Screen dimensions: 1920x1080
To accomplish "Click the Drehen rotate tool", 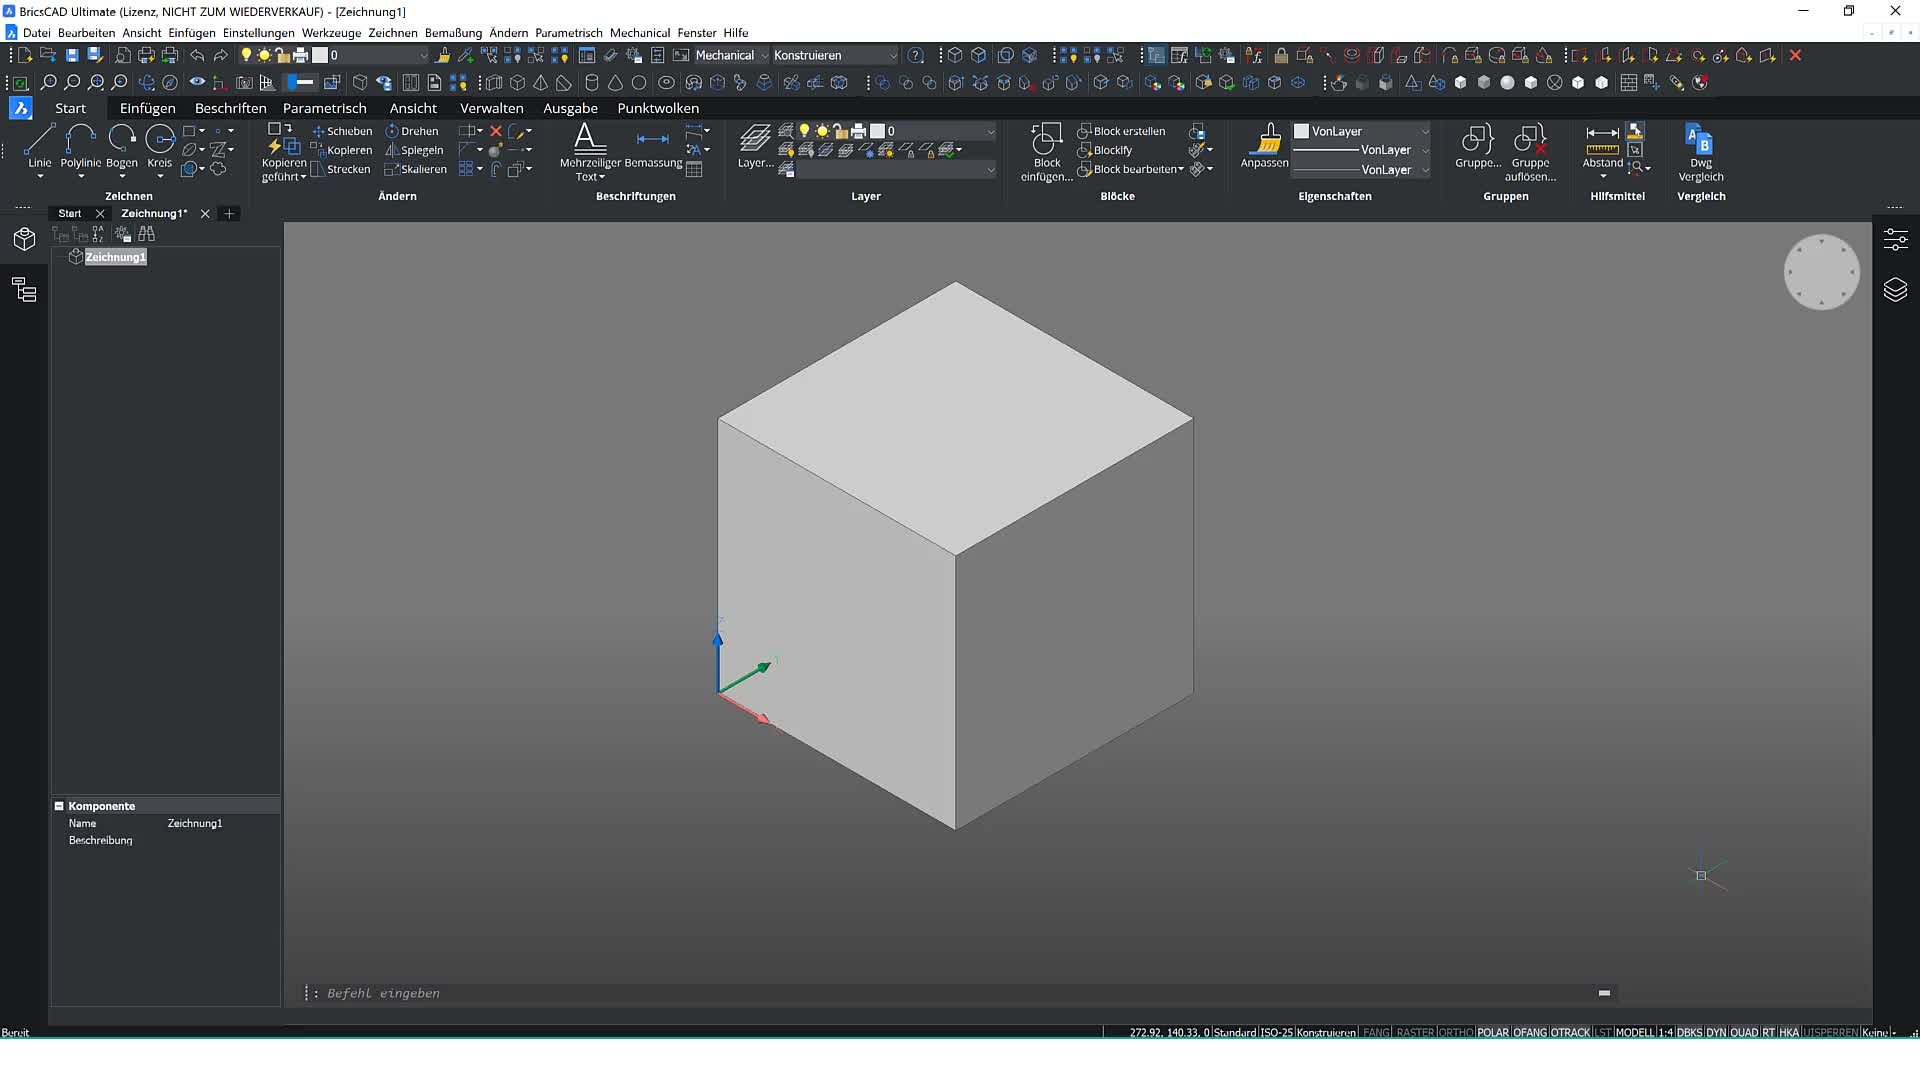I will click(412, 131).
